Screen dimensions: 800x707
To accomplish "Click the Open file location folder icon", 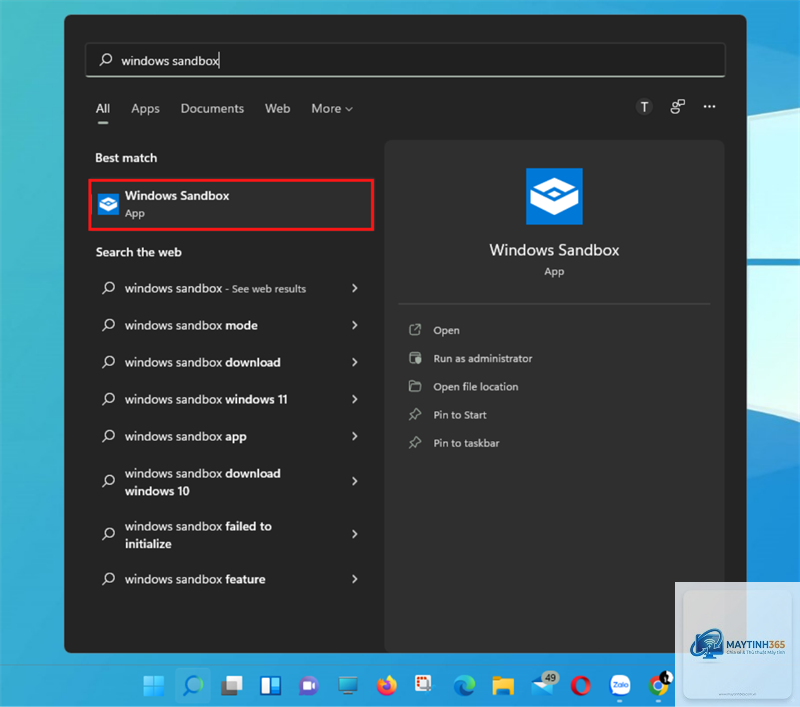I will (x=415, y=386).
